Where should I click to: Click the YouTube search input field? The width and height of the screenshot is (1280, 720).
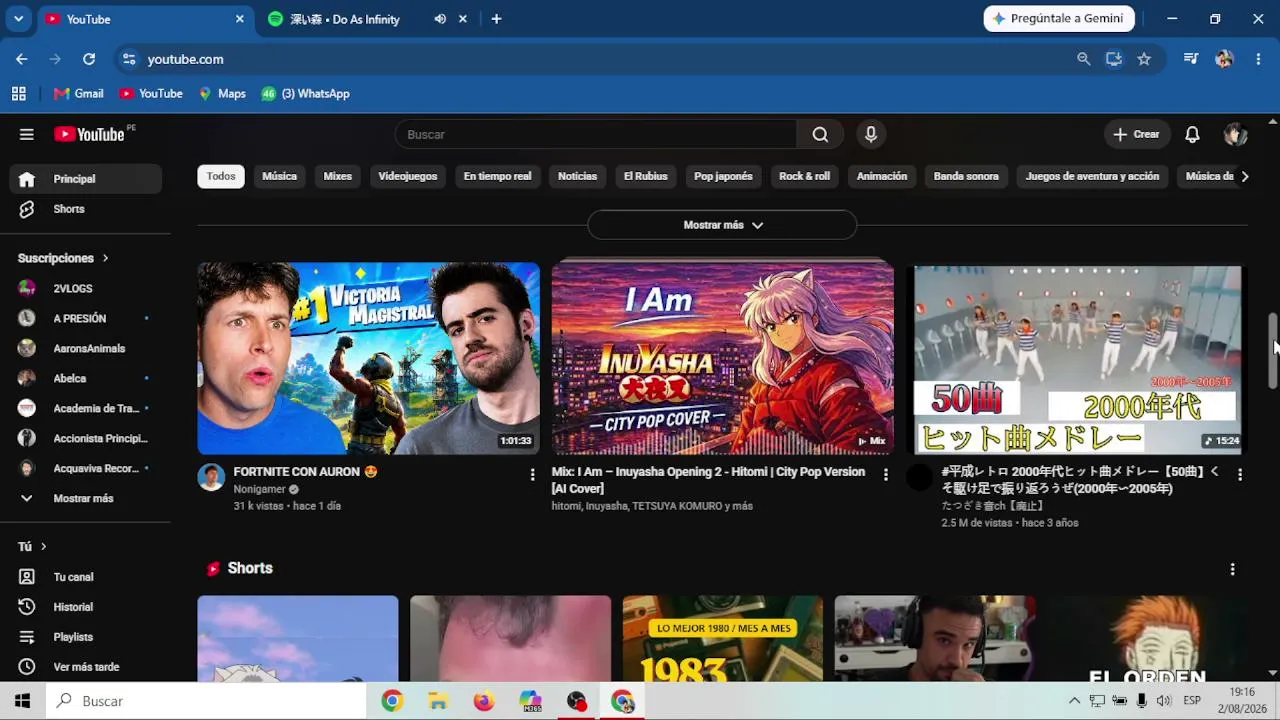[596, 134]
